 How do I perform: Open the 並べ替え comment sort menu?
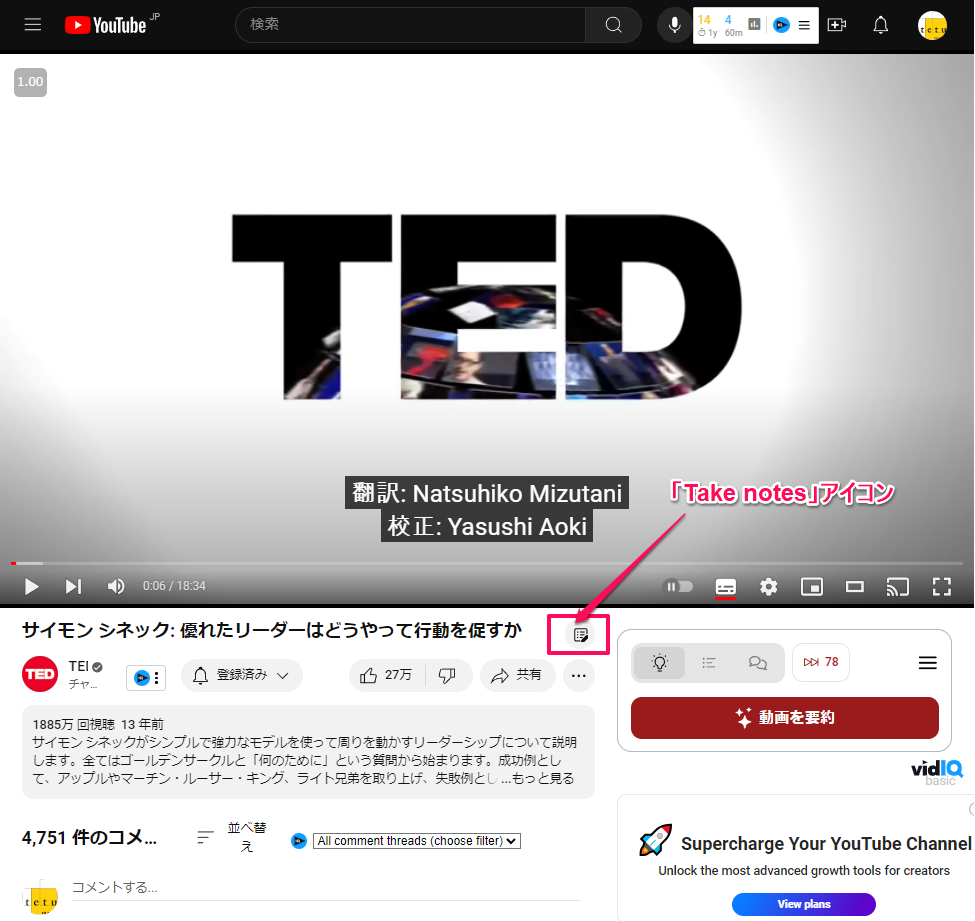point(232,837)
